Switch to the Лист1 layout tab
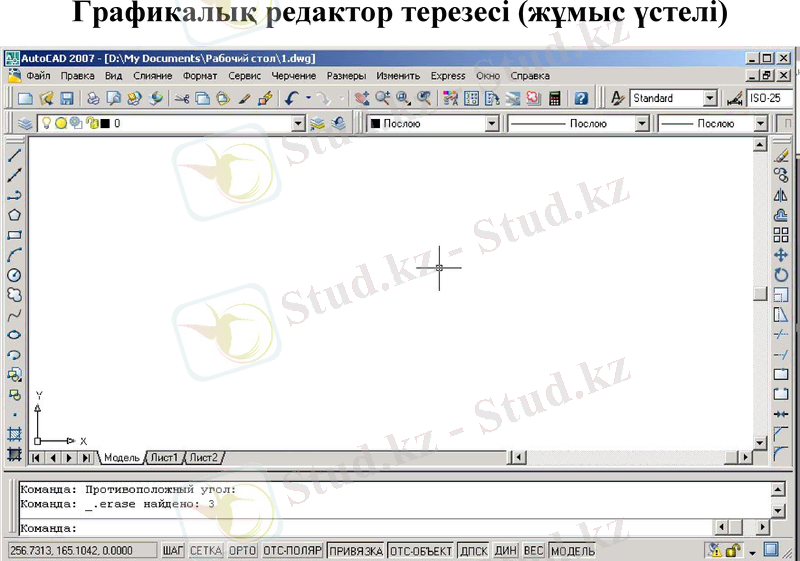 [x=164, y=457]
